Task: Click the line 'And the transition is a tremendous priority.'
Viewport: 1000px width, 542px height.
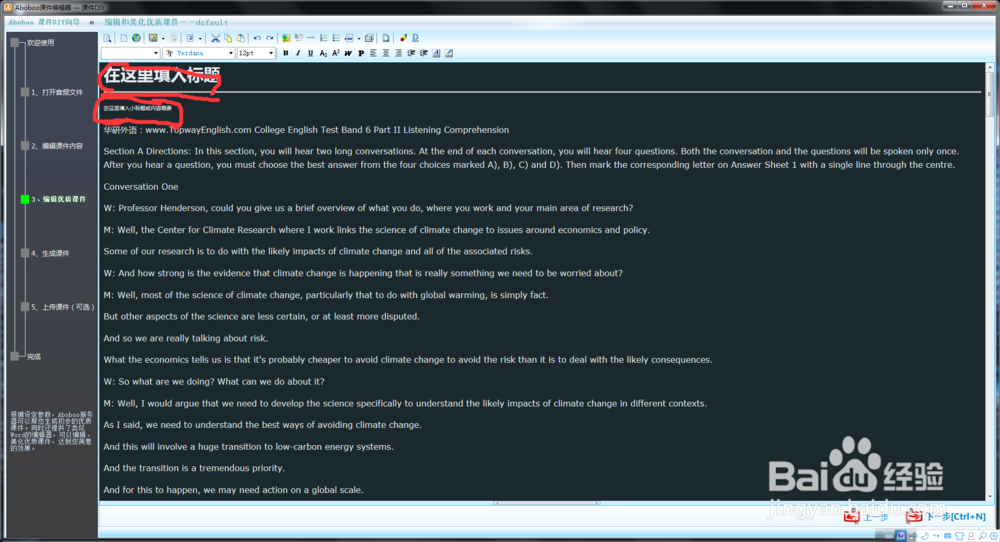Action: click(194, 468)
